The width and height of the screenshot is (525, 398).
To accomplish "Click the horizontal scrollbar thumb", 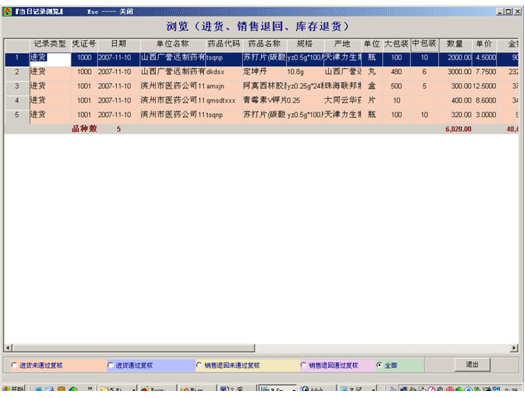I will 134,348.
